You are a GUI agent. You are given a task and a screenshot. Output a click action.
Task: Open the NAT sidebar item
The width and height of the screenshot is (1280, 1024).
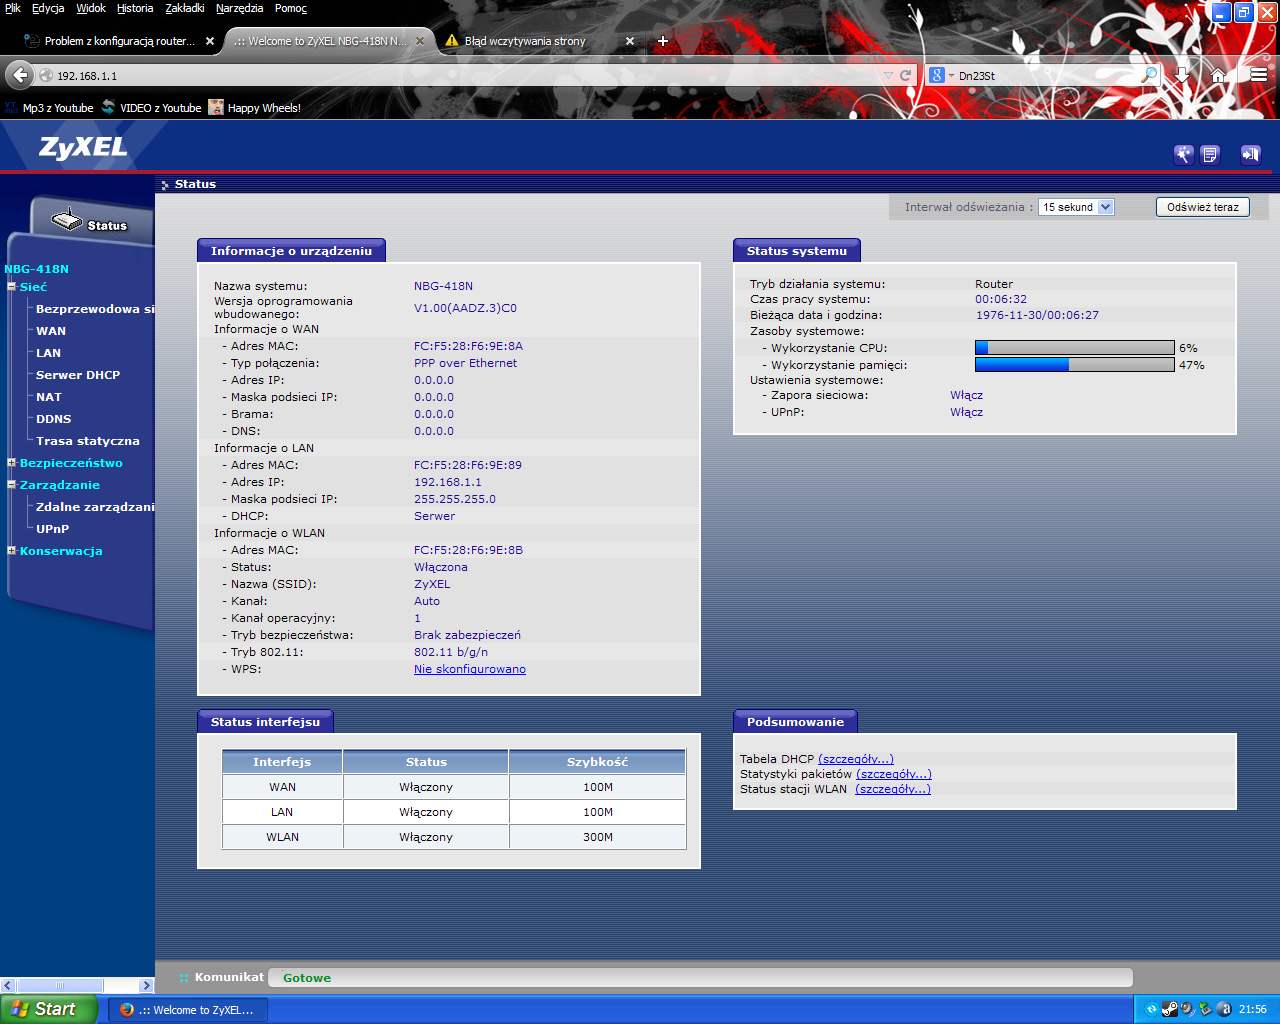tap(49, 397)
